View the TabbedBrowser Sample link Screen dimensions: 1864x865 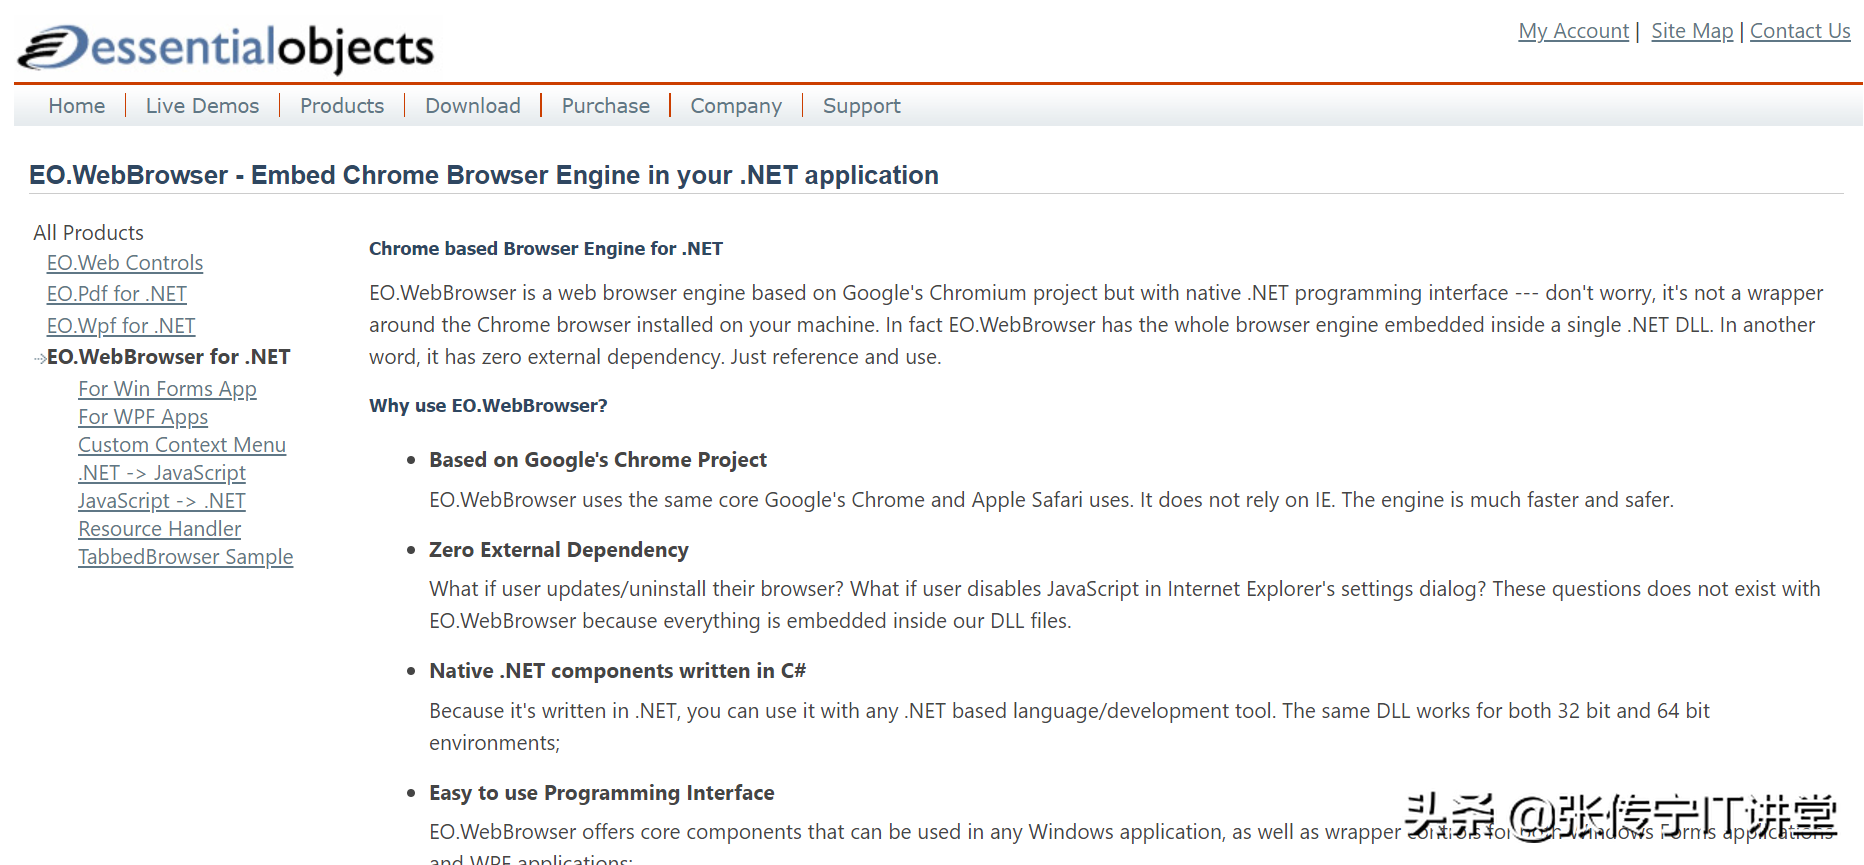tap(186, 557)
